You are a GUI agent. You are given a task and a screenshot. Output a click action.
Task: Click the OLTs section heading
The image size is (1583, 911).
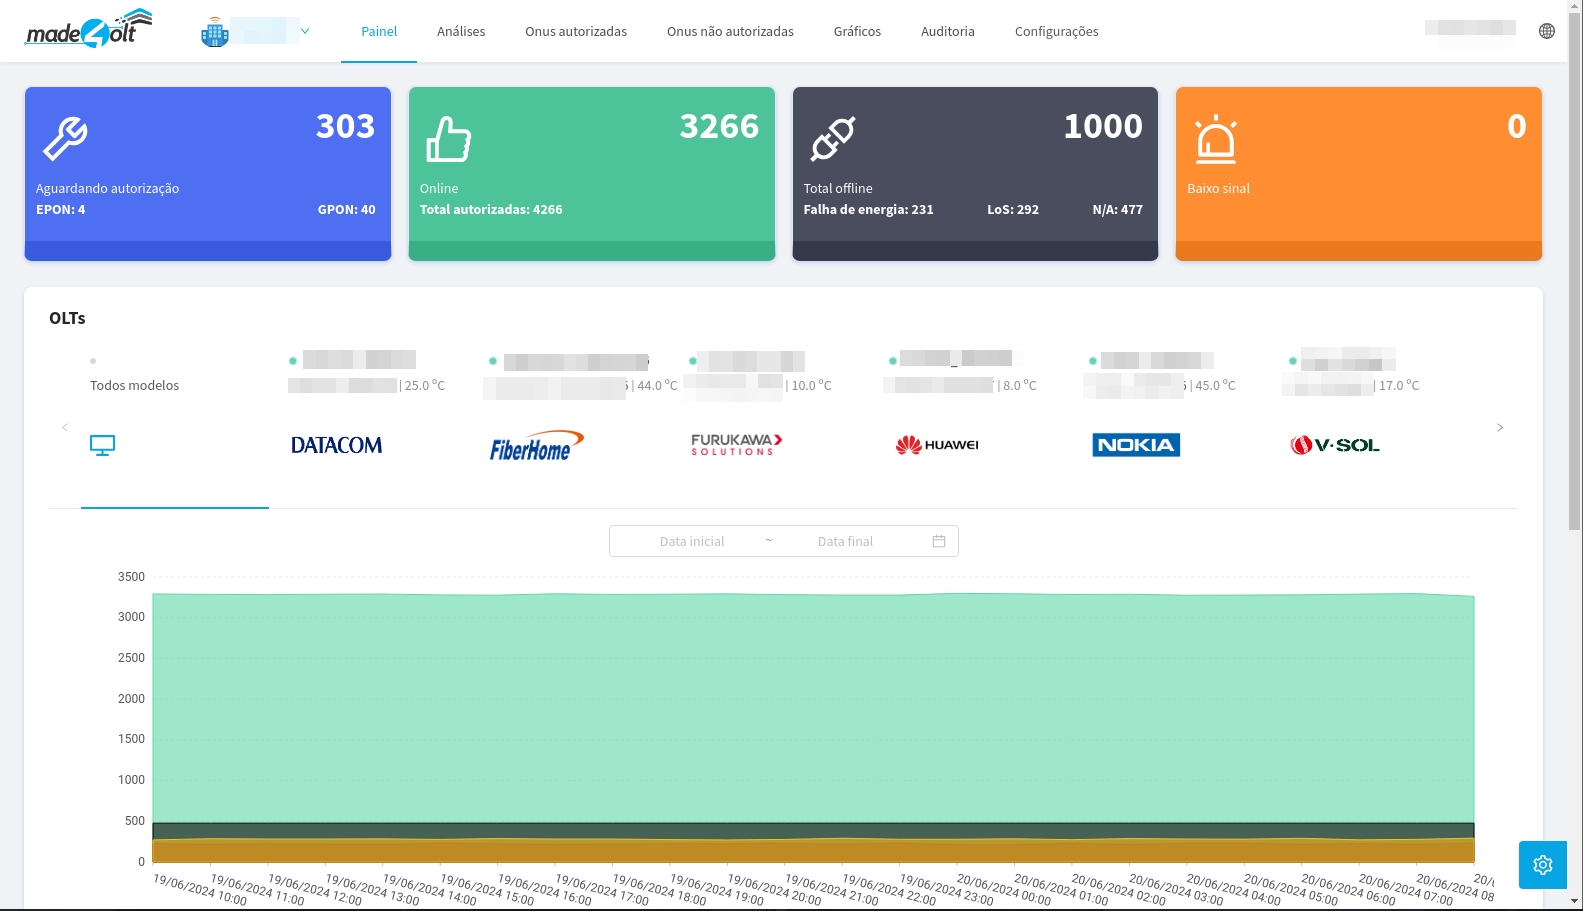point(67,318)
